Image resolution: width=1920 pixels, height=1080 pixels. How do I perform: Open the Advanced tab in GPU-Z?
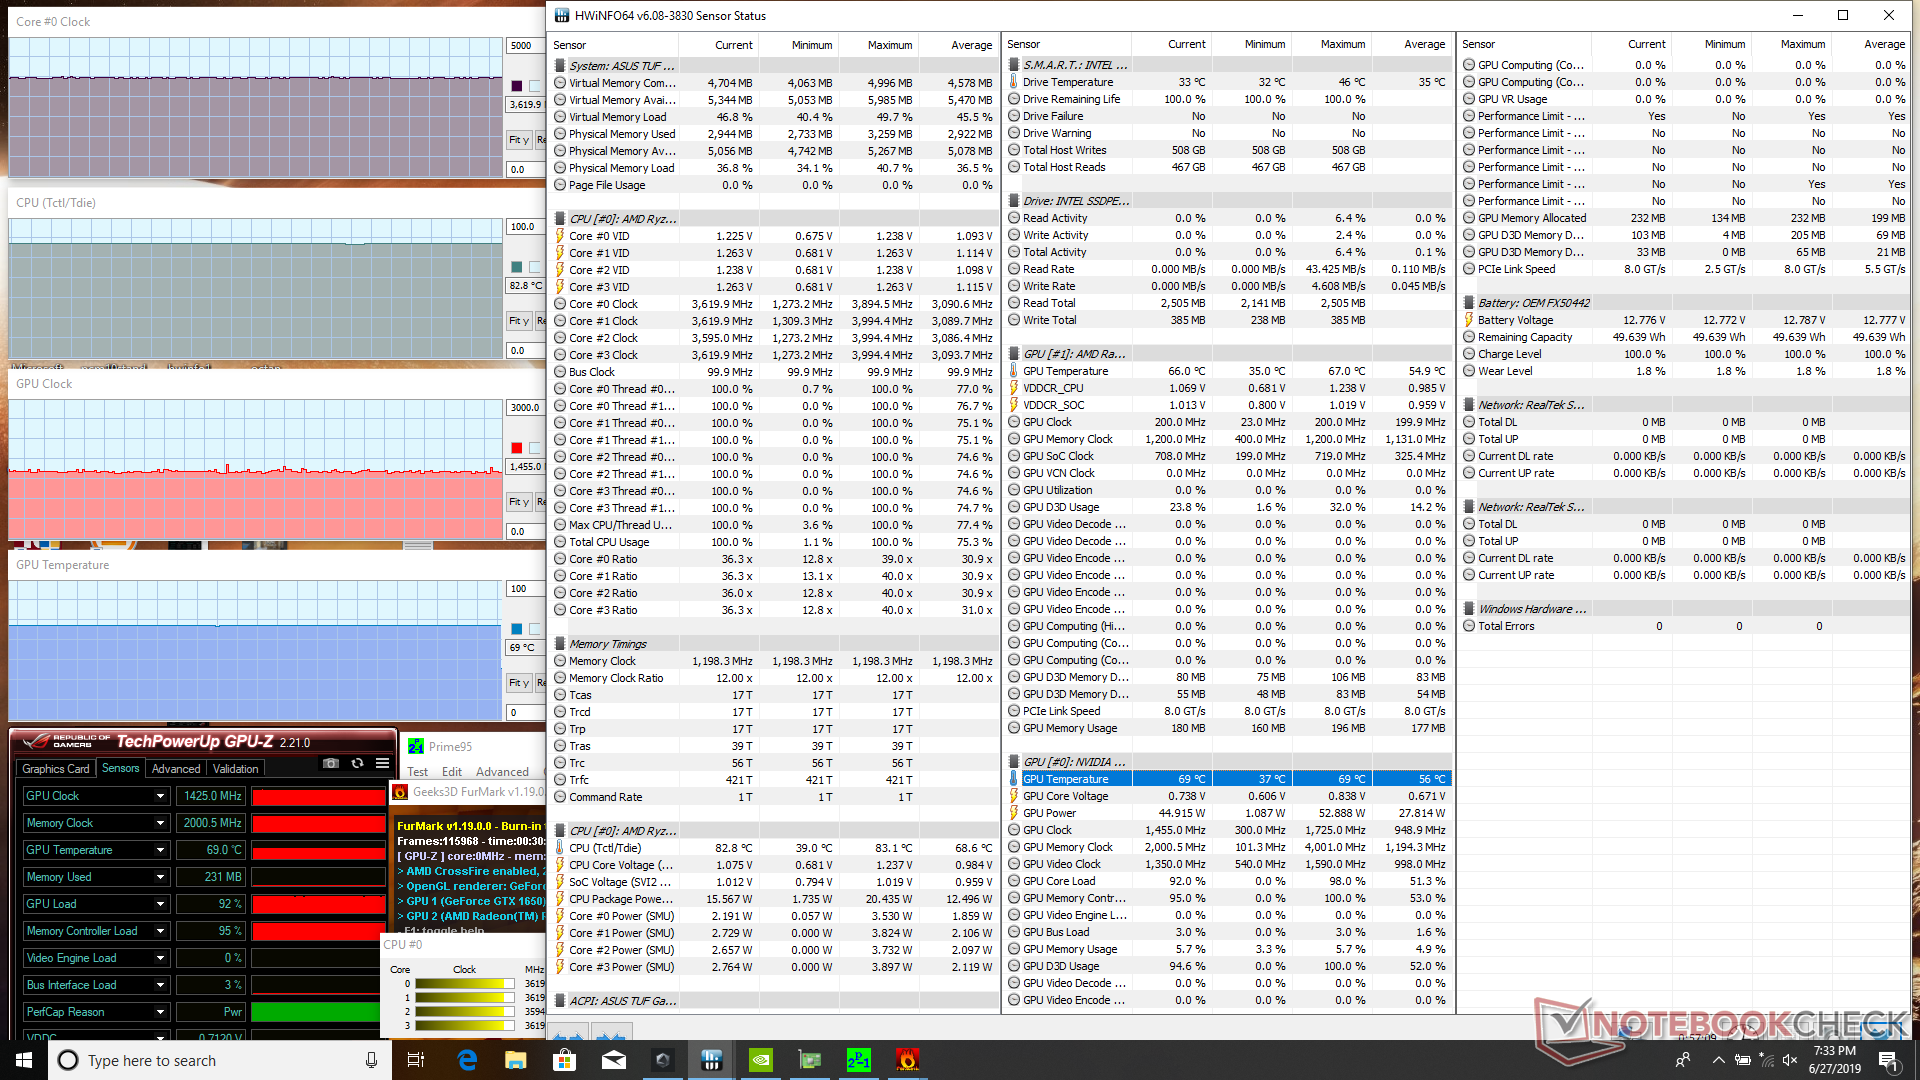click(x=176, y=769)
